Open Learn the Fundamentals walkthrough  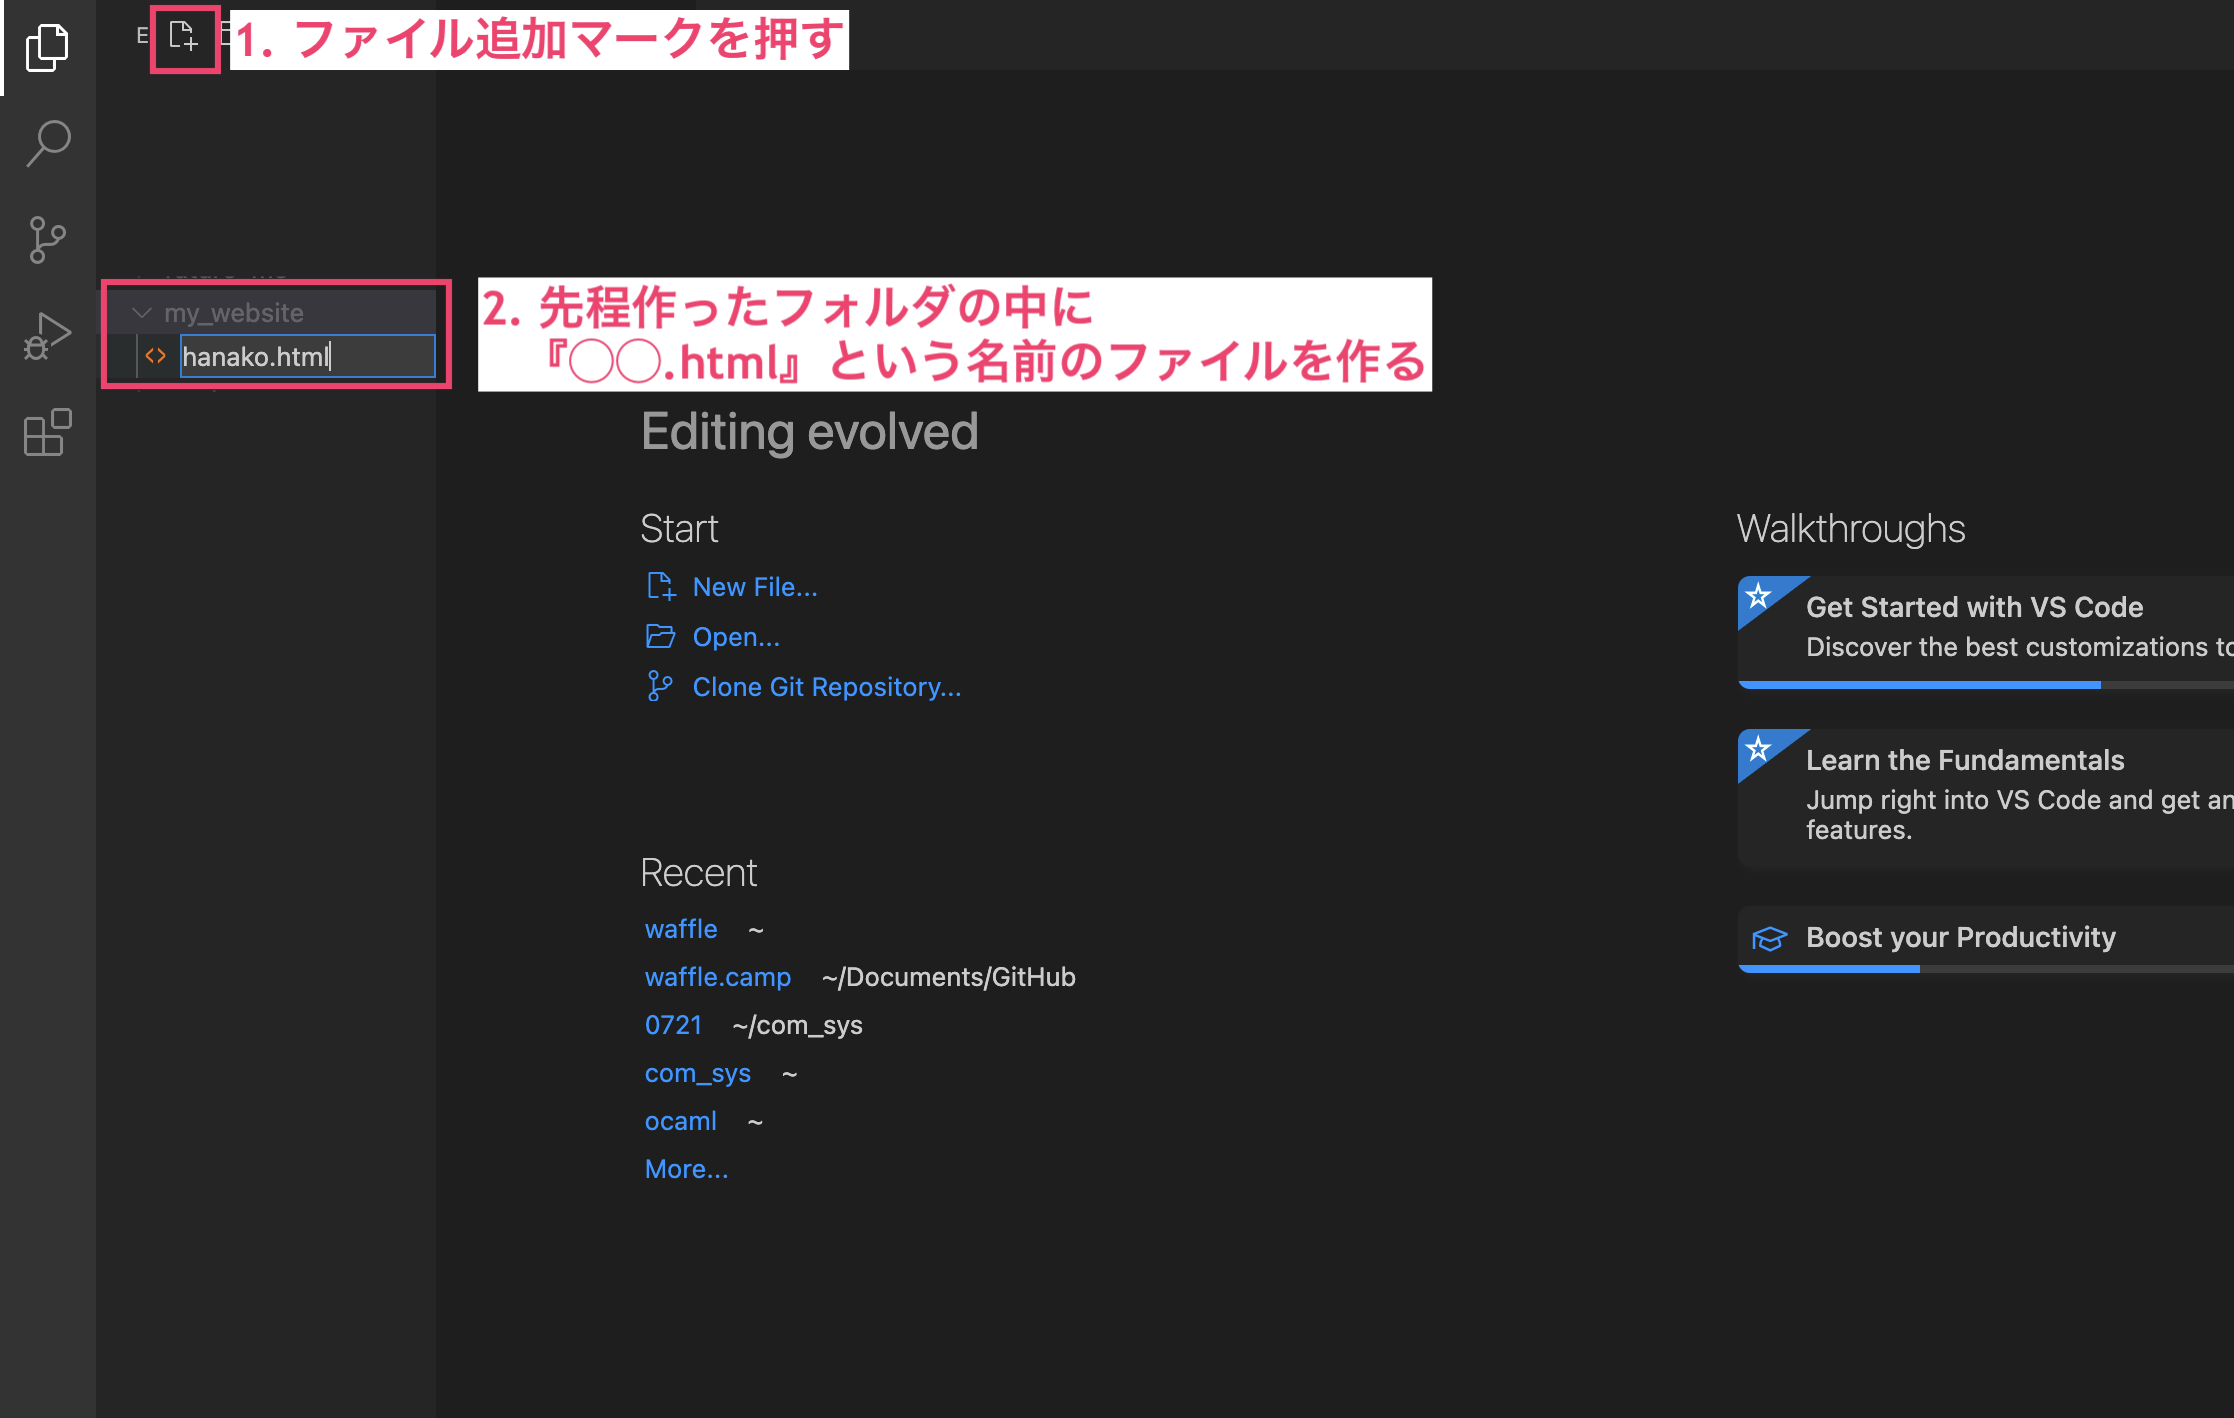[x=1964, y=760]
